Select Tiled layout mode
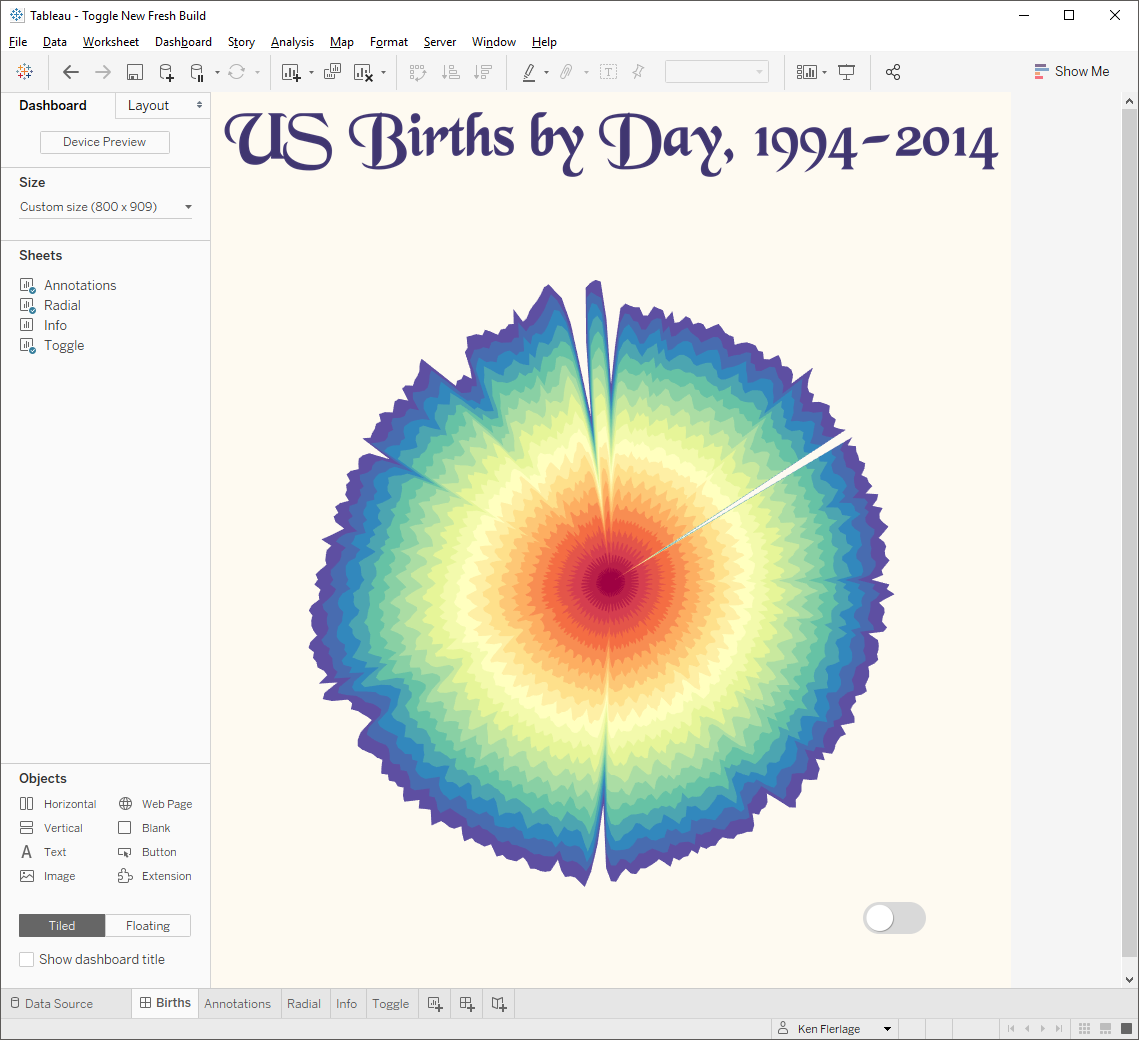Screen dimensions: 1139x1040 coord(62,925)
